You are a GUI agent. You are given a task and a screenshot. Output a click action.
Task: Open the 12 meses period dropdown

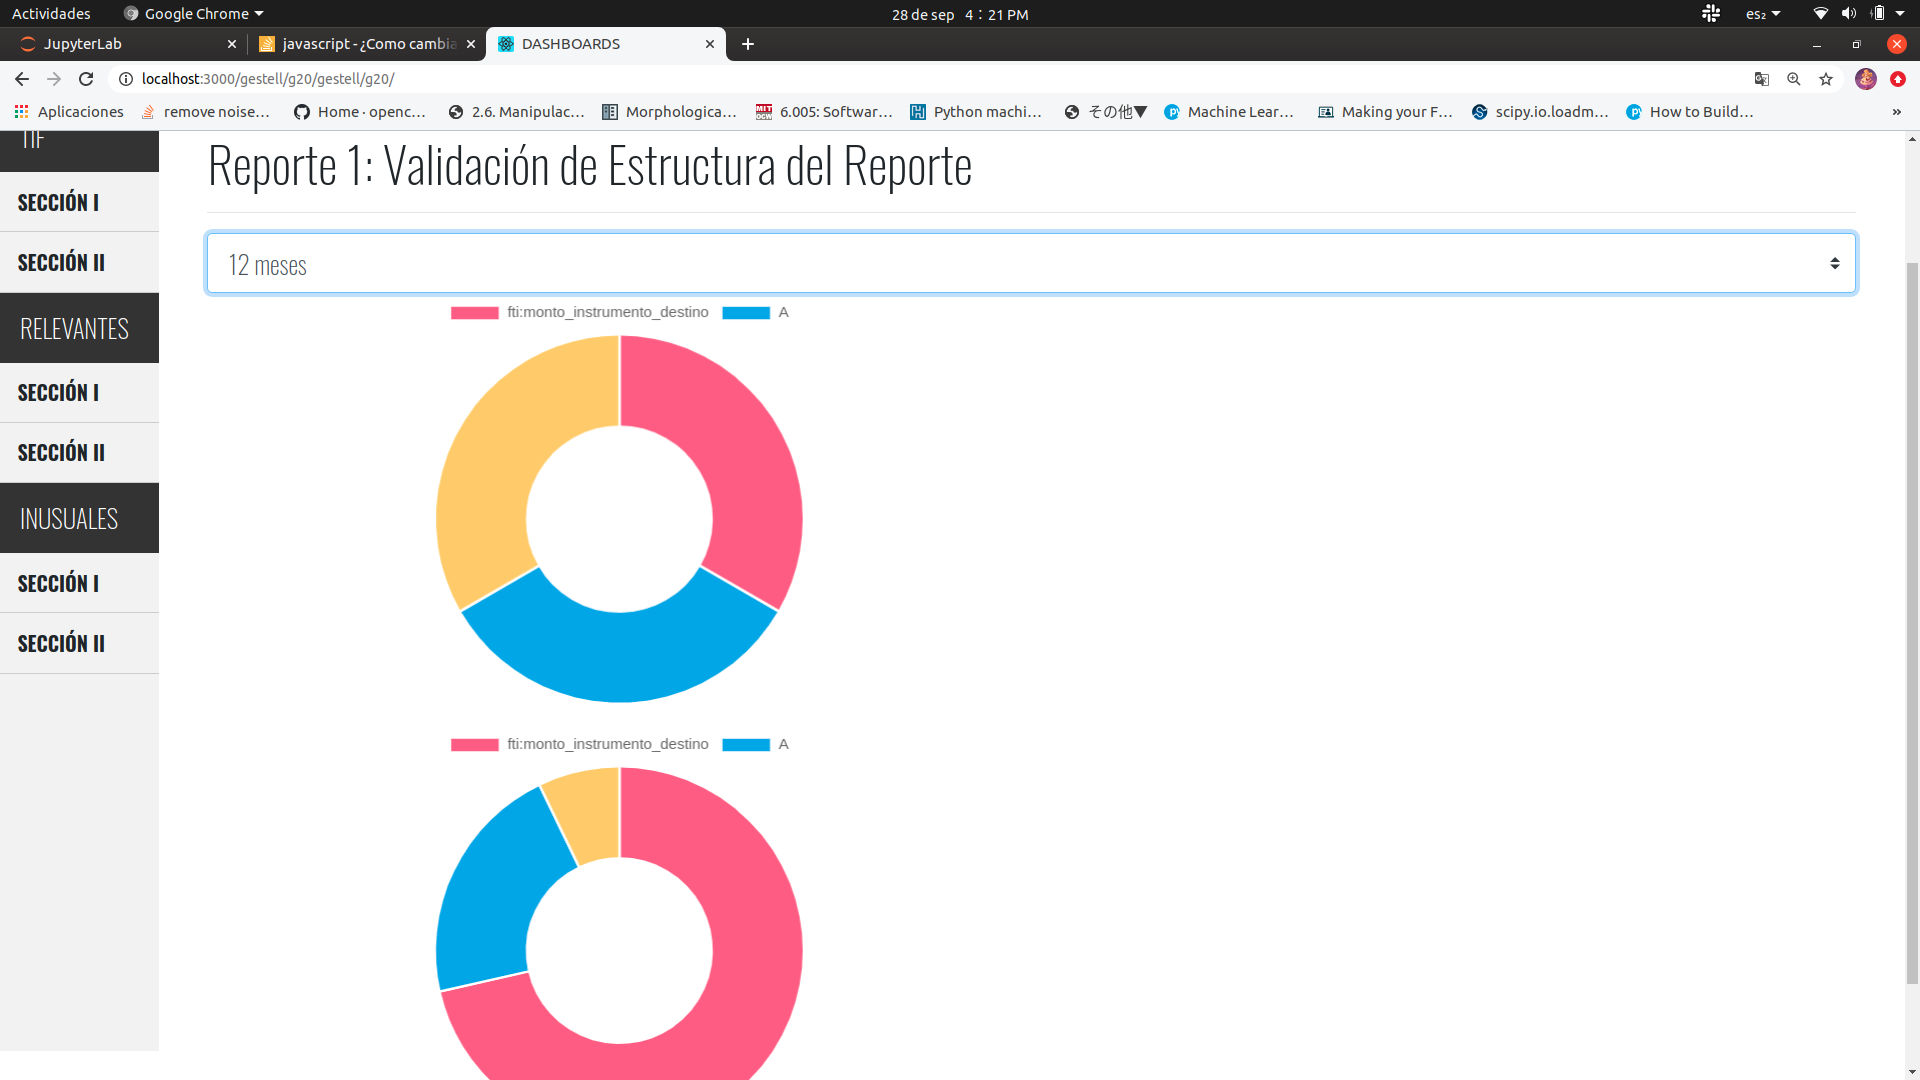pyautogui.click(x=1031, y=263)
